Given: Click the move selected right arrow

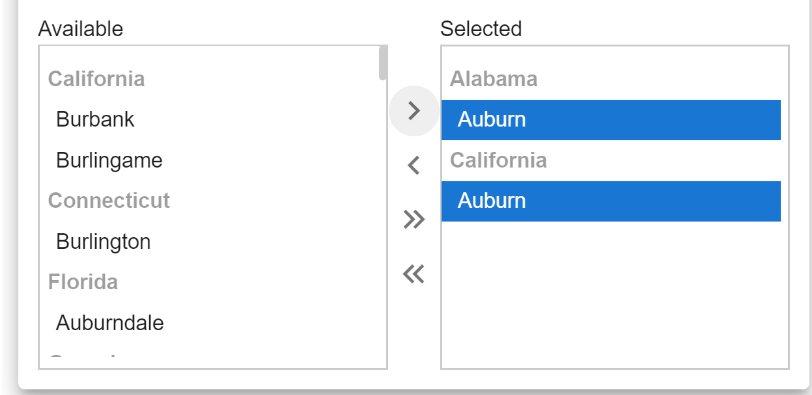Looking at the screenshot, I should (414, 111).
